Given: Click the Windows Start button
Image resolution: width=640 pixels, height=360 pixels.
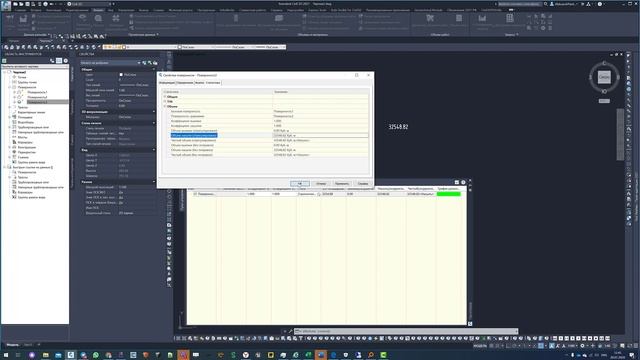Looking at the screenshot, I should click(x=6, y=355).
